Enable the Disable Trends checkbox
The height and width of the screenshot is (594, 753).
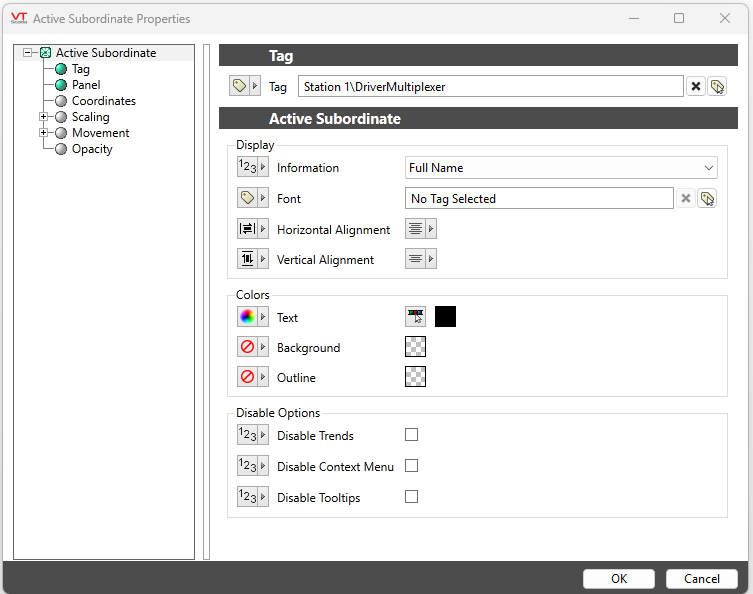pyautogui.click(x=411, y=435)
